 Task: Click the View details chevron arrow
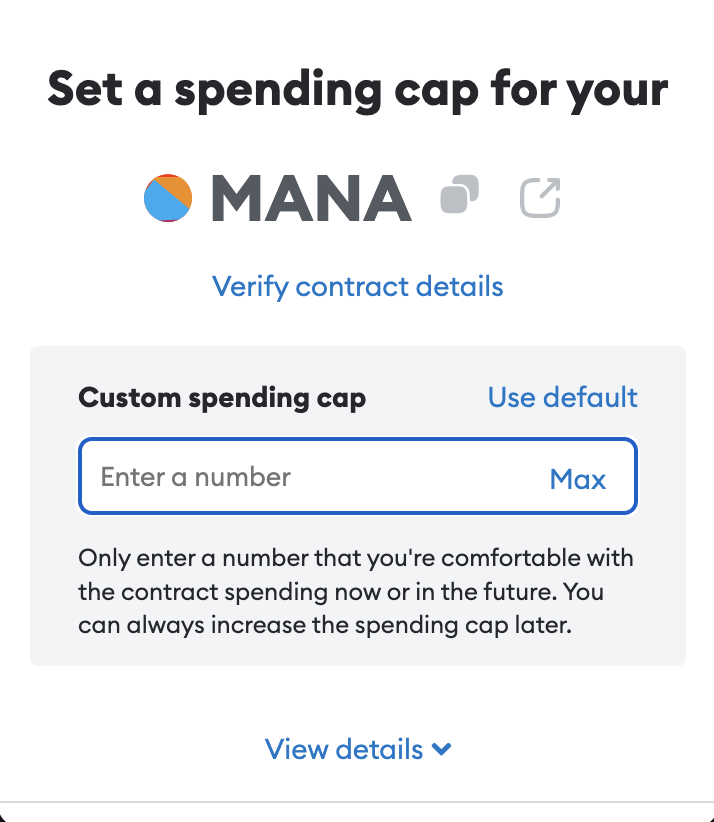(441, 749)
